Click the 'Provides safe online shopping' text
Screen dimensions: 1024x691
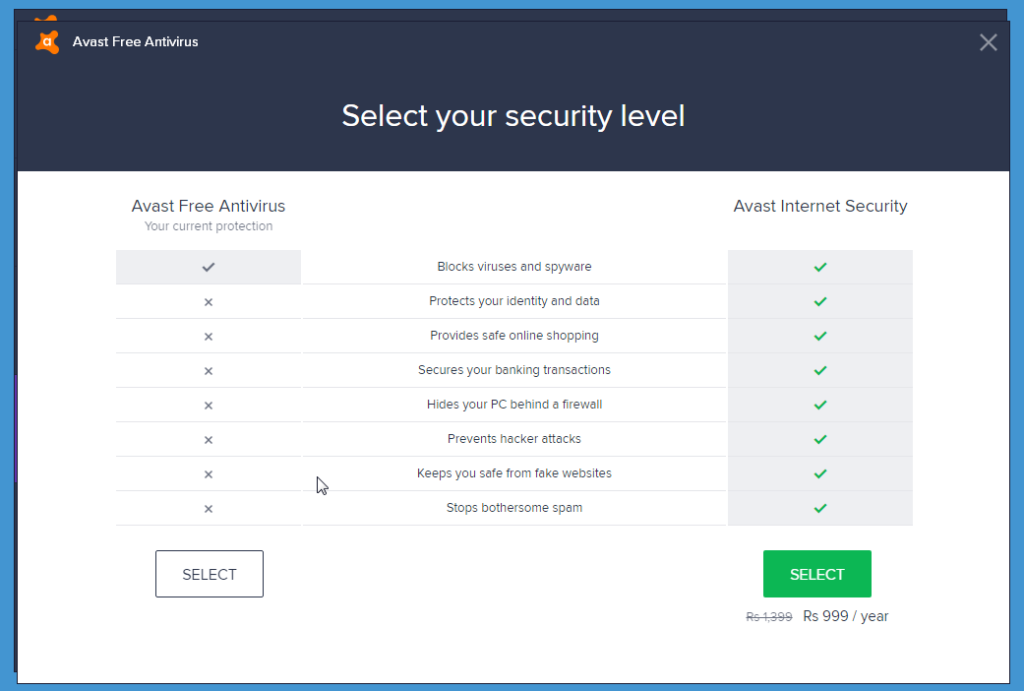514,336
